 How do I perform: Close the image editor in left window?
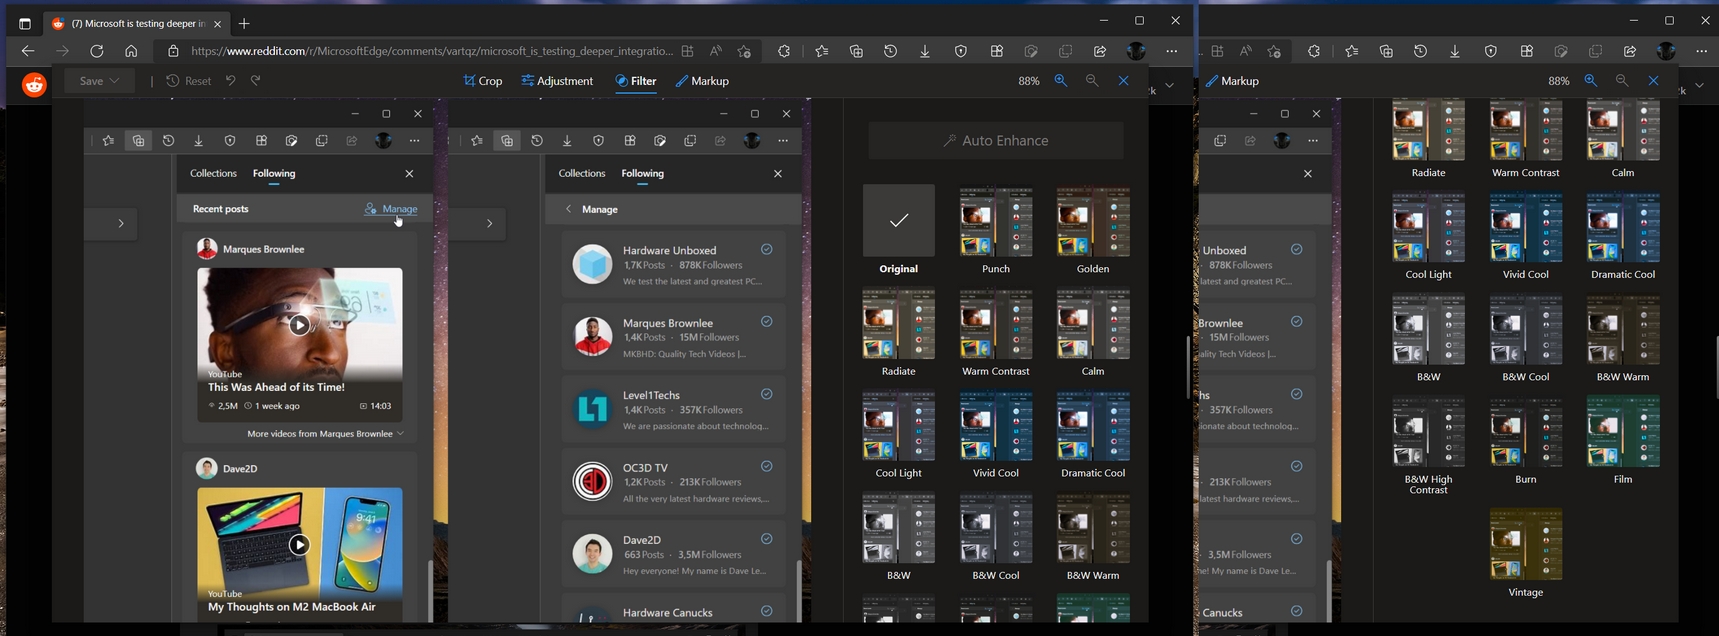[x=1124, y=81]
